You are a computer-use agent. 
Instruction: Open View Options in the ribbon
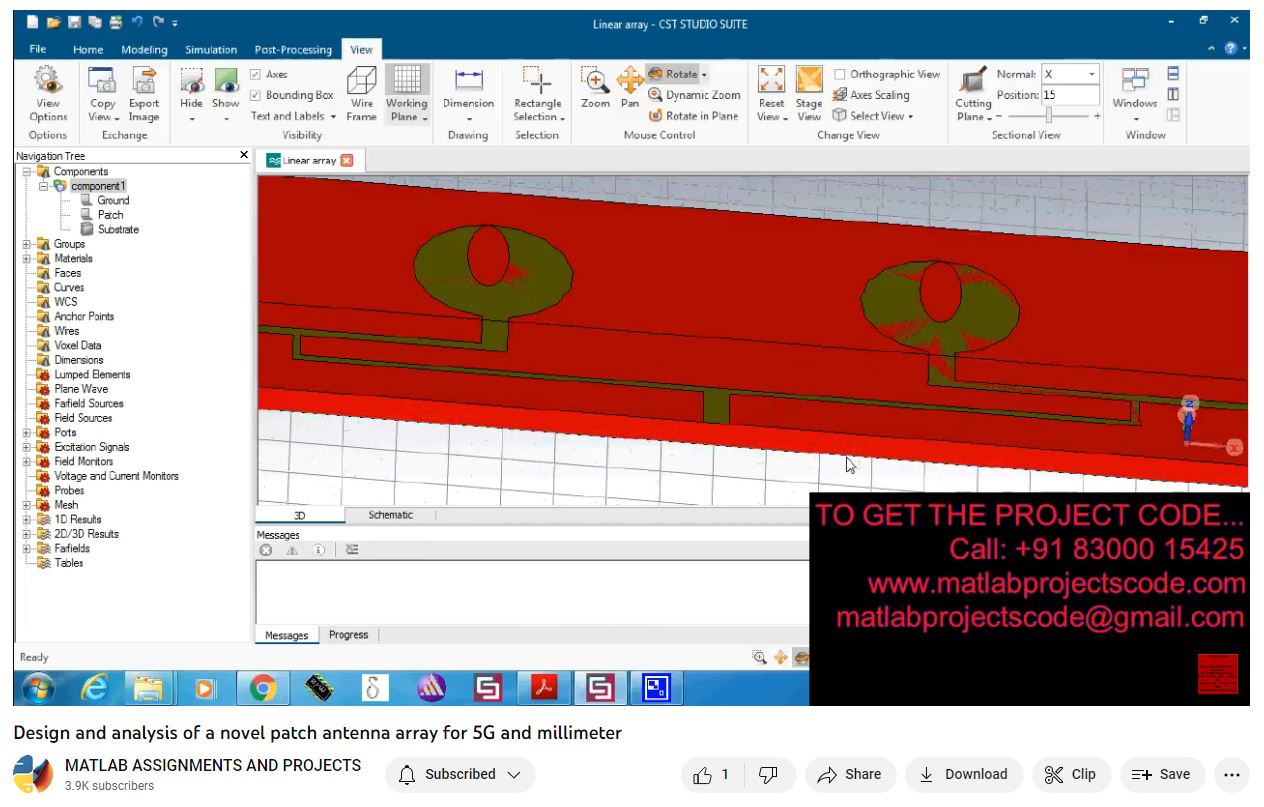pos(47,95)
